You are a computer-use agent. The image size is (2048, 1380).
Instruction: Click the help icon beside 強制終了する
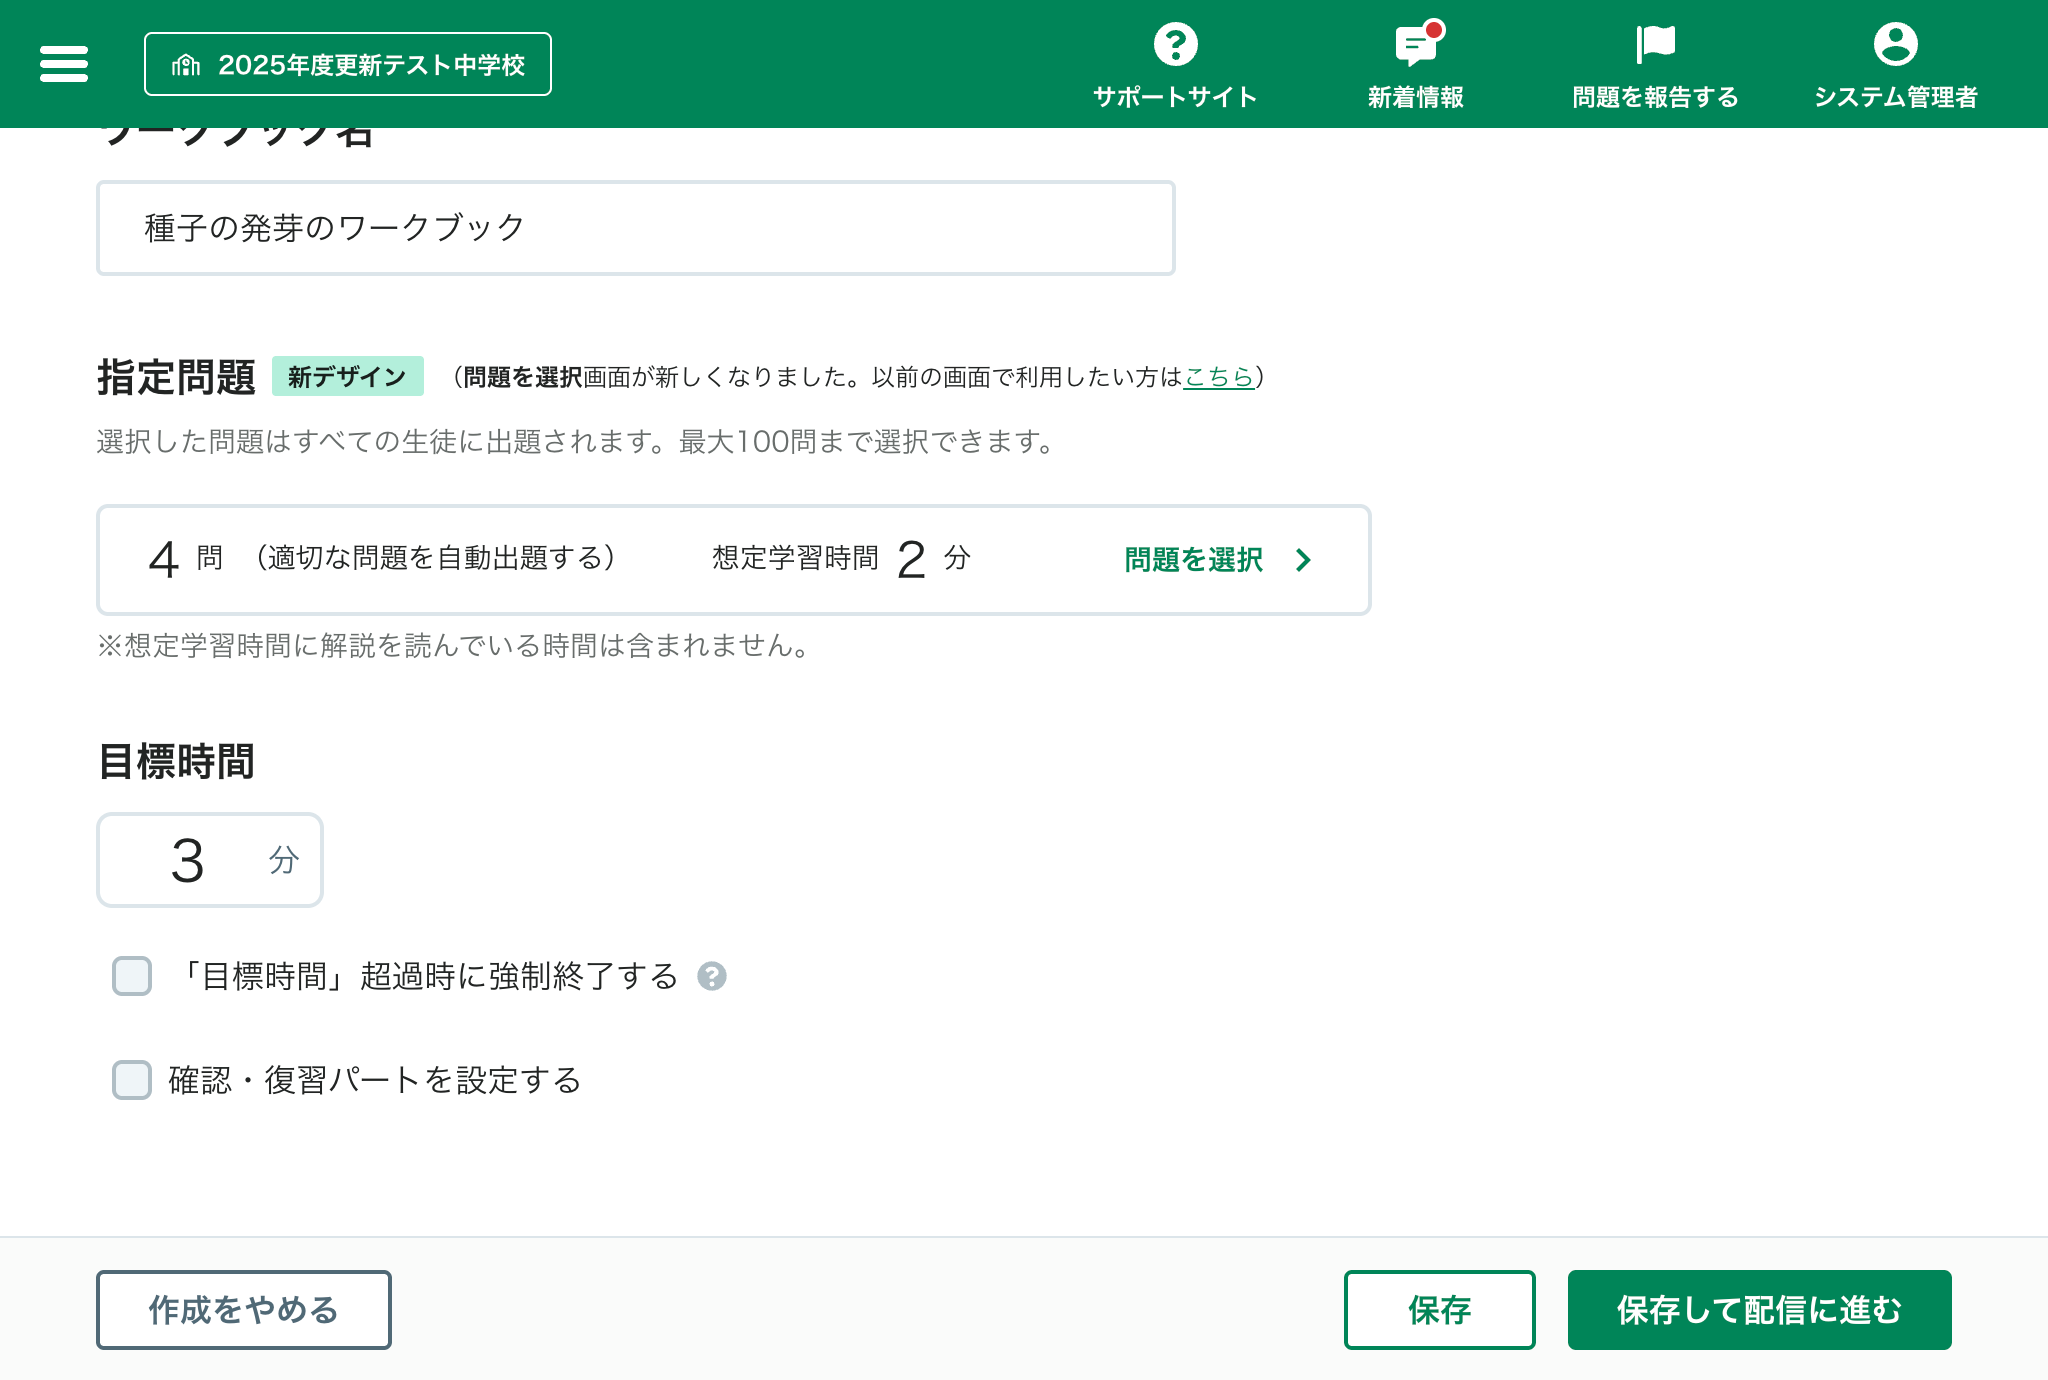pos(712,976)
